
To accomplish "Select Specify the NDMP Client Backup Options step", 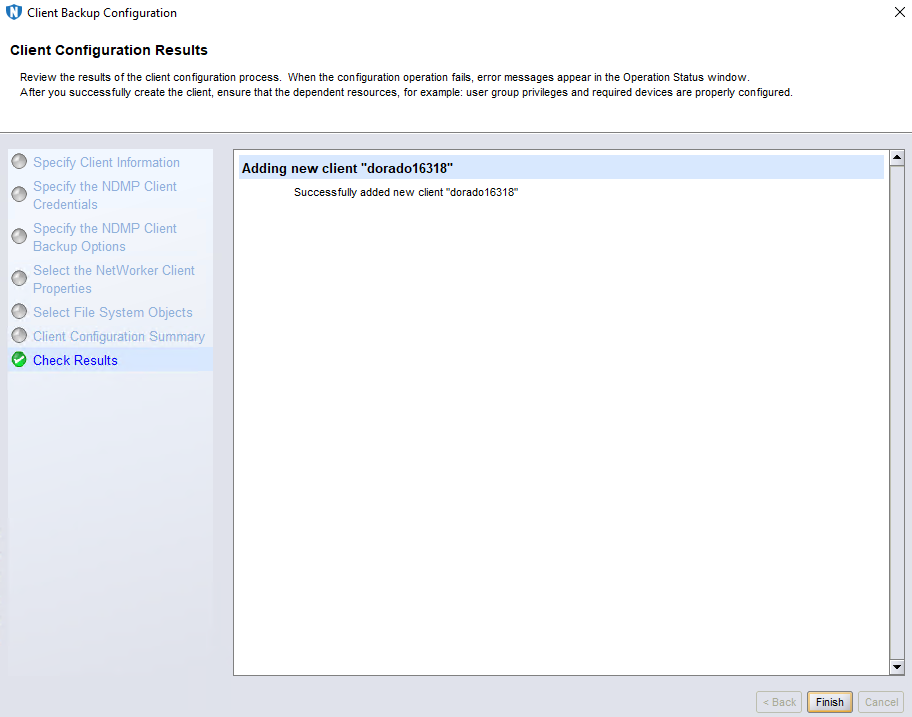I will (105, 237).
